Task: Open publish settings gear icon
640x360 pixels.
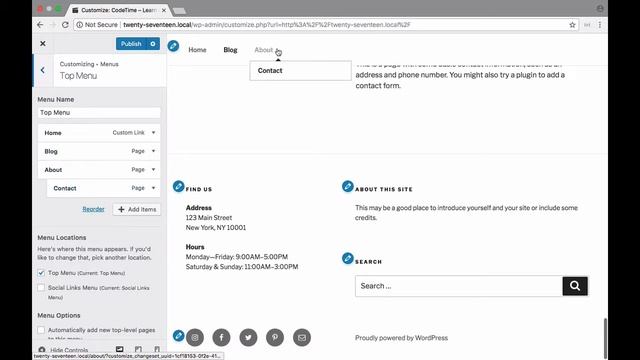Action: coord(153,44)
